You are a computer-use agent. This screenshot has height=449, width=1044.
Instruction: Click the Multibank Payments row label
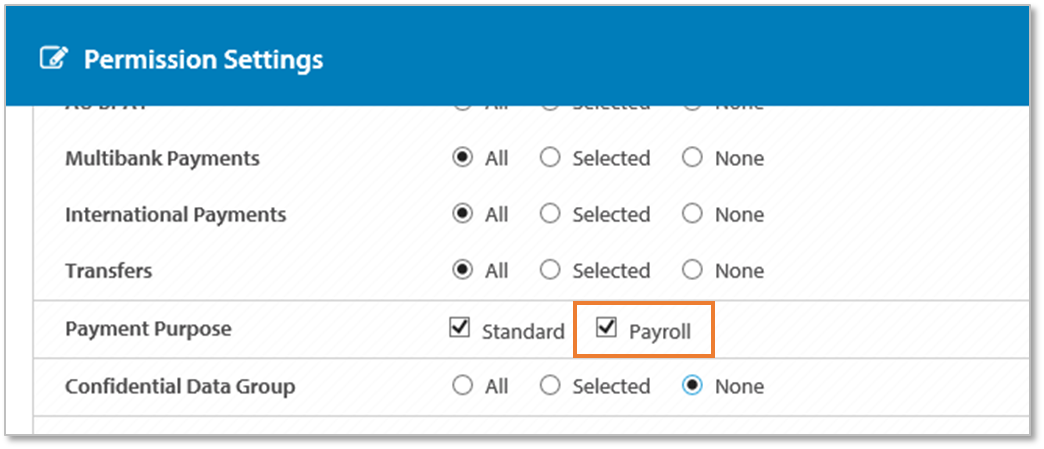point(162,158)
